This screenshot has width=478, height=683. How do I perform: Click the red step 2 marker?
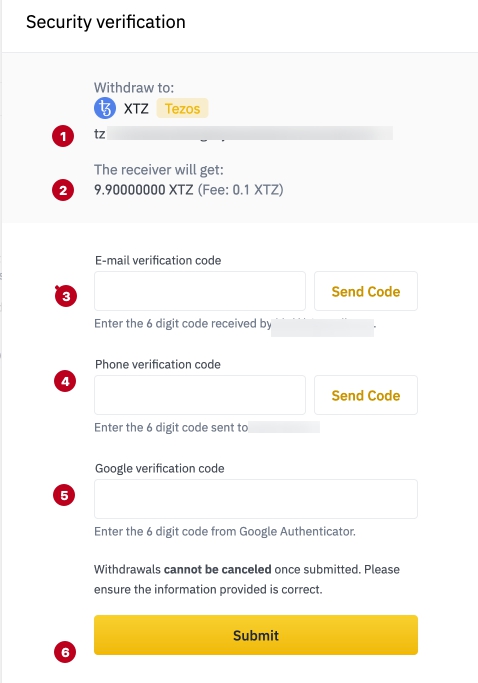[63, 190]
